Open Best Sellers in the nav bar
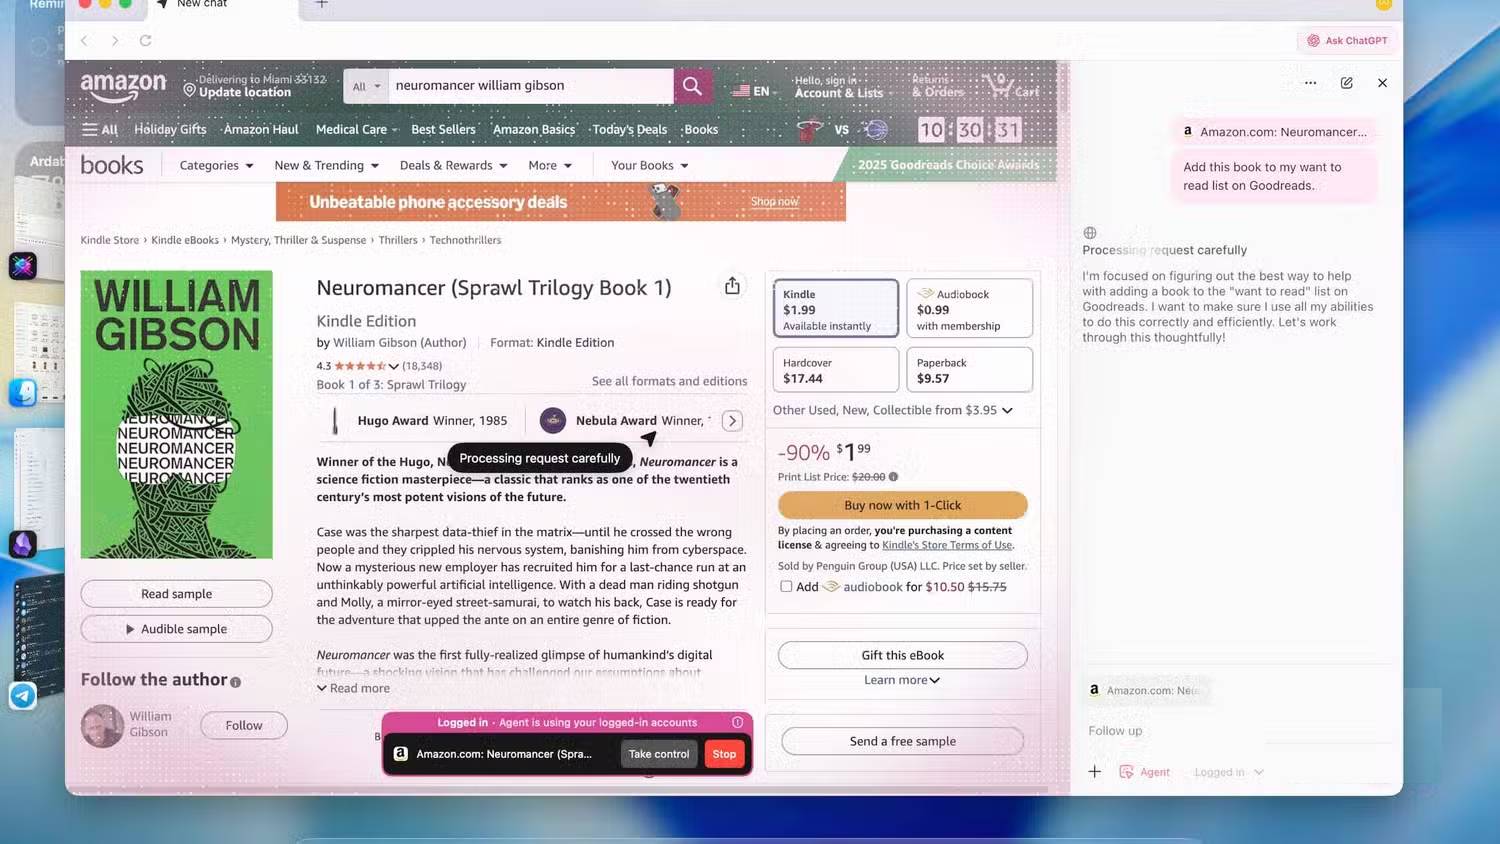 443,129
